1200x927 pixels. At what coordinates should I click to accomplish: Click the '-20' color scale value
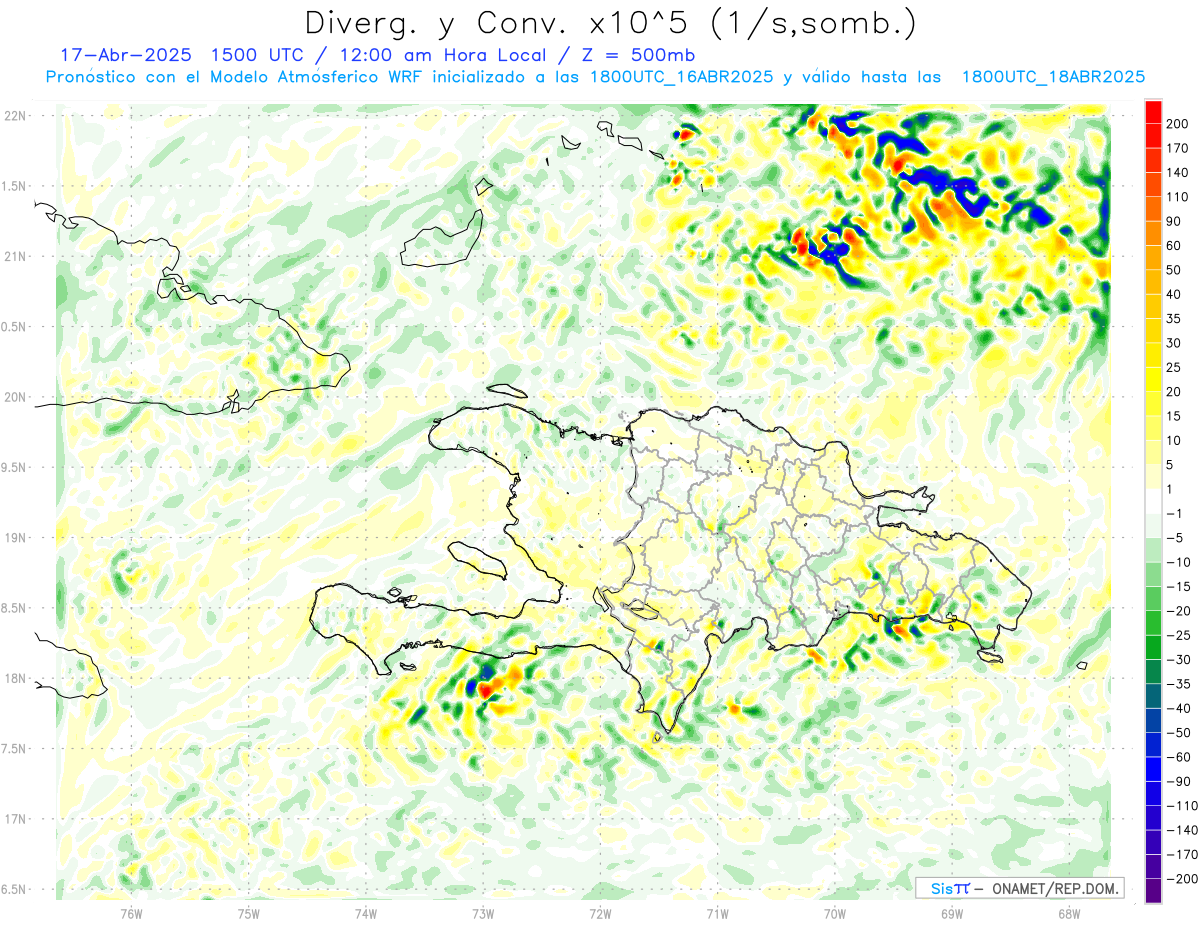(1180, 611)
